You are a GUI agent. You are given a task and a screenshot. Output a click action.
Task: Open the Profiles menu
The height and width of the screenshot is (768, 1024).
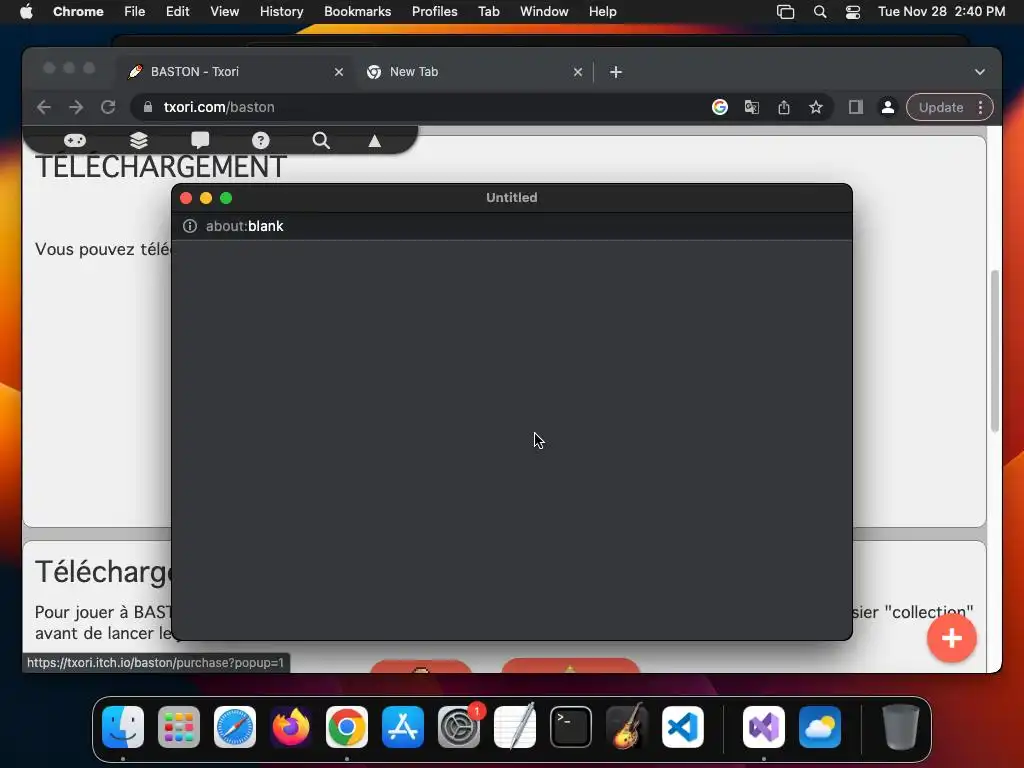[434, 12]
